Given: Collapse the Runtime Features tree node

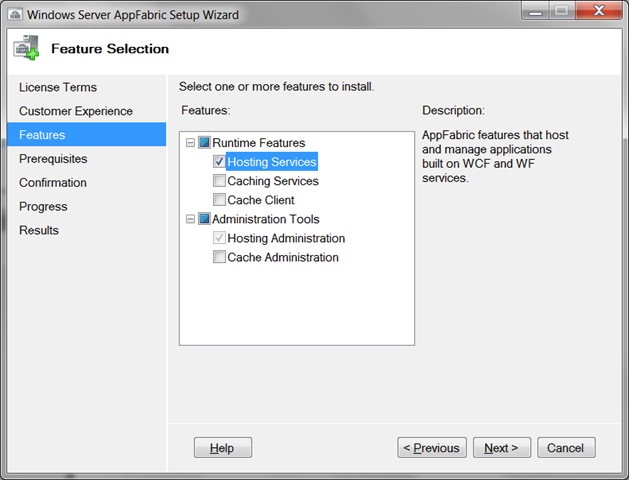Looking at the screenshot, I should [190, 143].
